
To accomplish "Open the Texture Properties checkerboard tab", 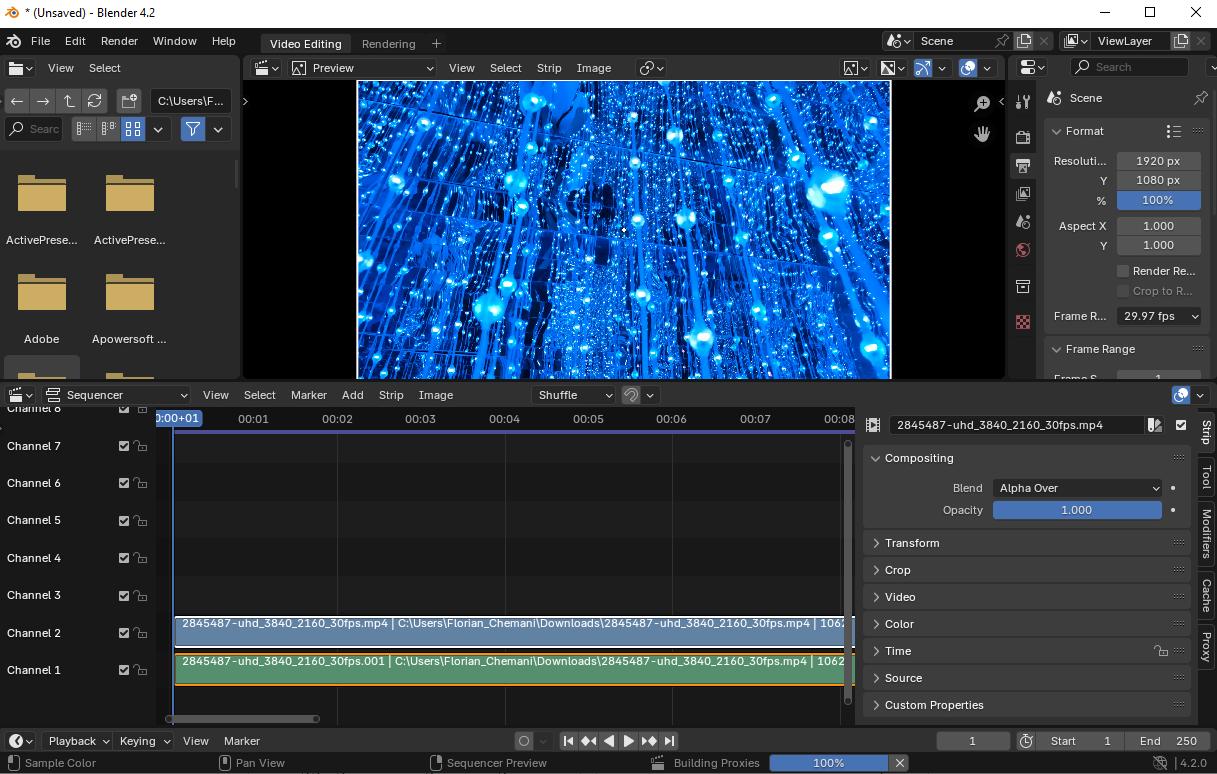I will pos(1022,321).
